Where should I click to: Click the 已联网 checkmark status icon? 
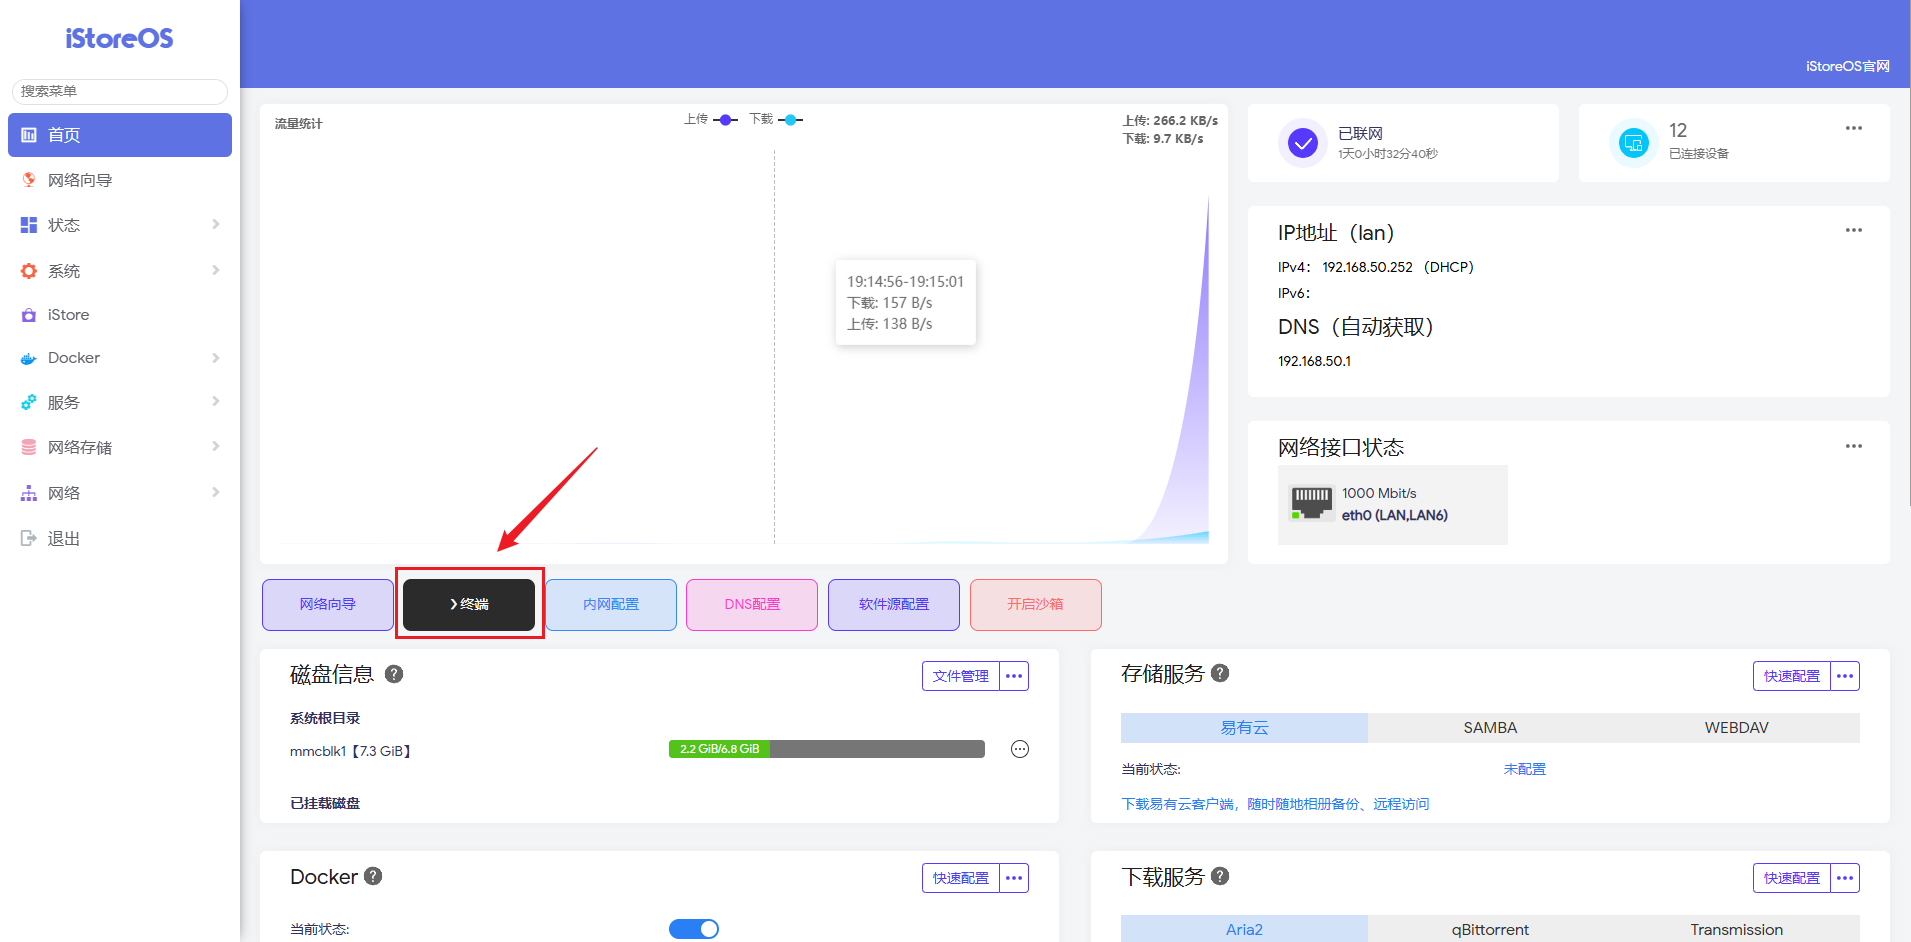coord(1302,144)
